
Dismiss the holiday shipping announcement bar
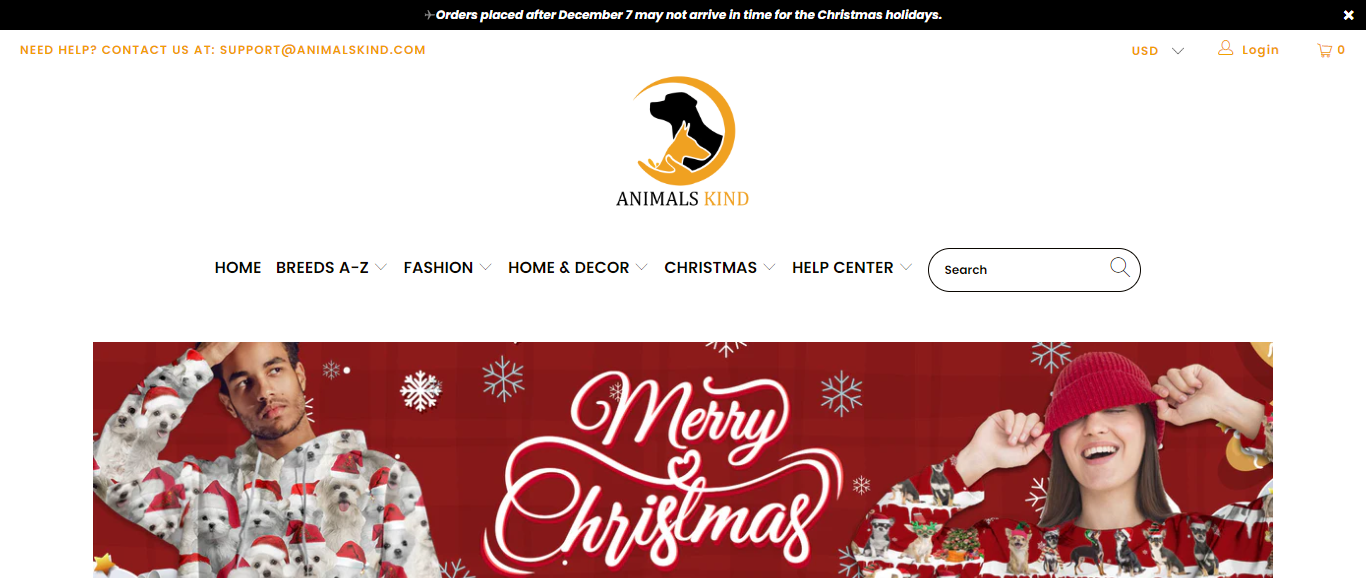coord(1348,15)
